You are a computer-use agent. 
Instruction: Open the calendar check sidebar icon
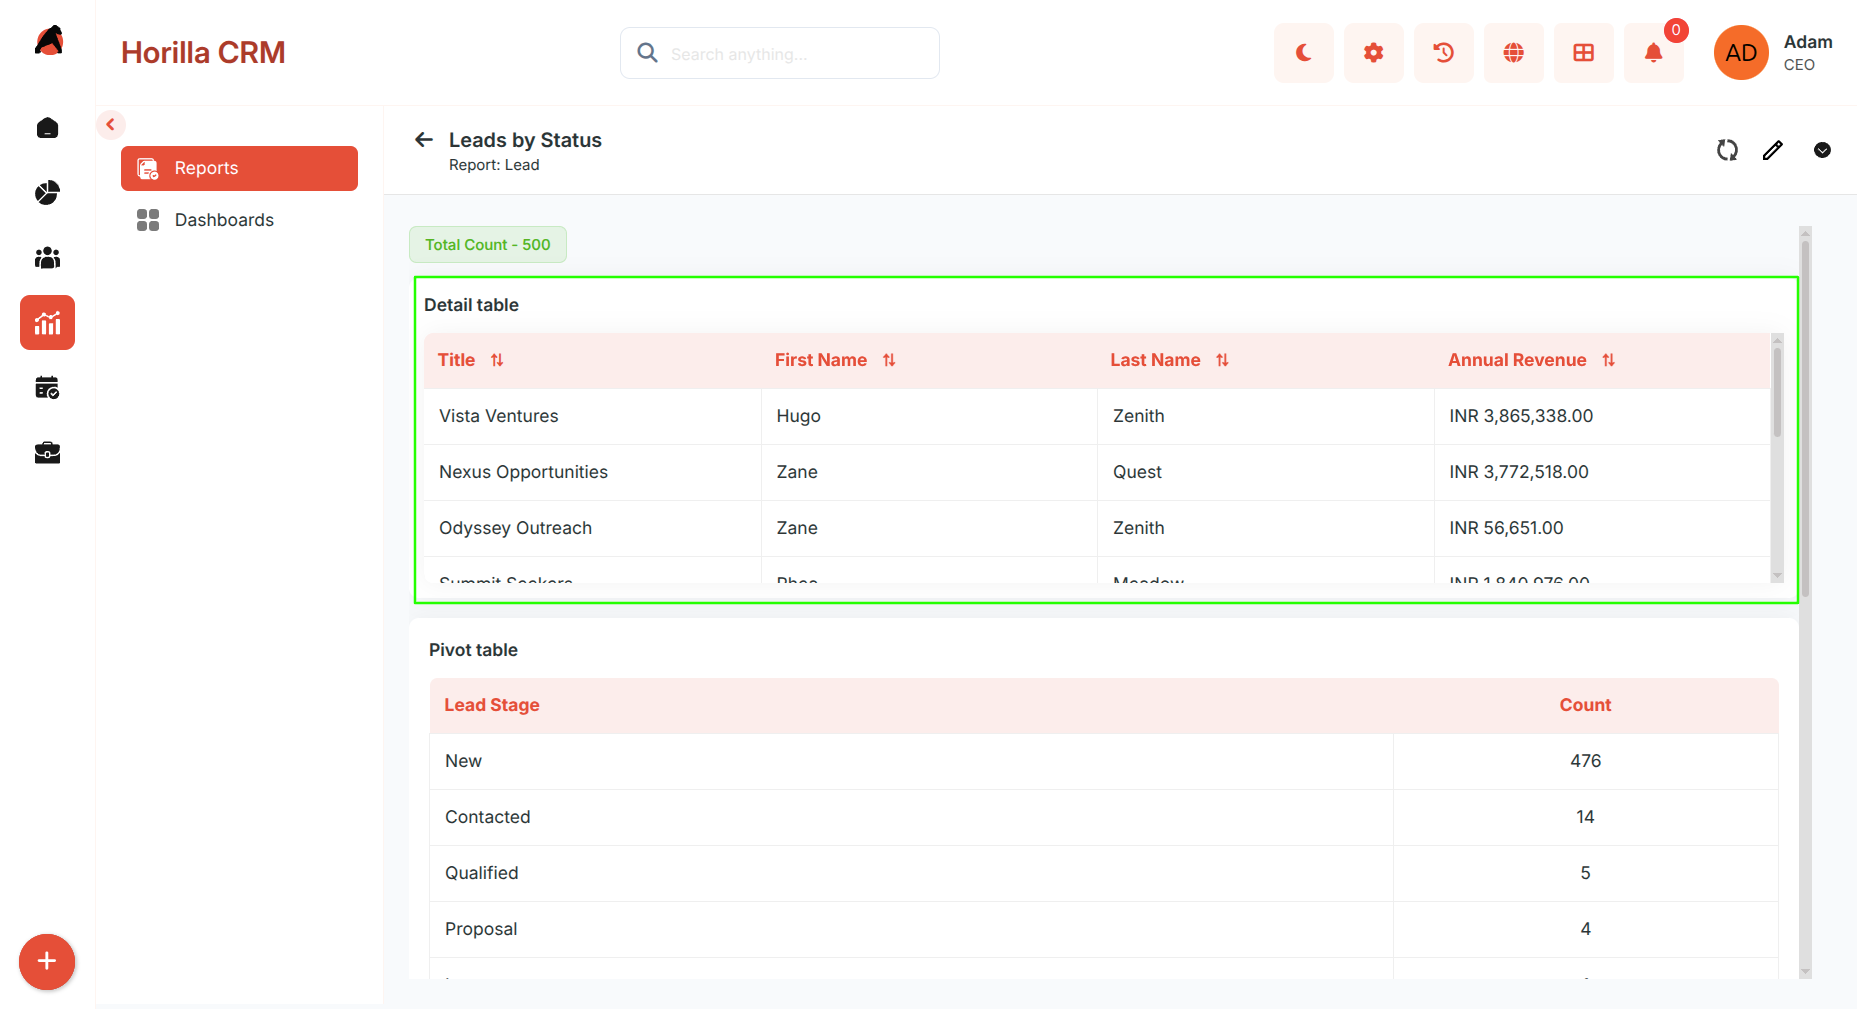47,388
